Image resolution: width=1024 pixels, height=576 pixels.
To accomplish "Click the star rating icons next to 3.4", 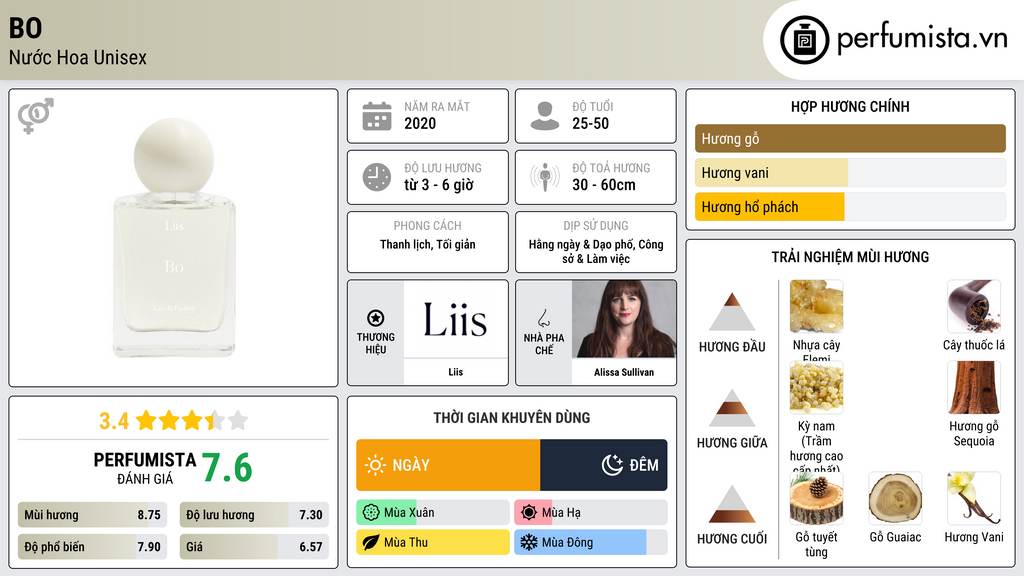I will pos(192,421).
